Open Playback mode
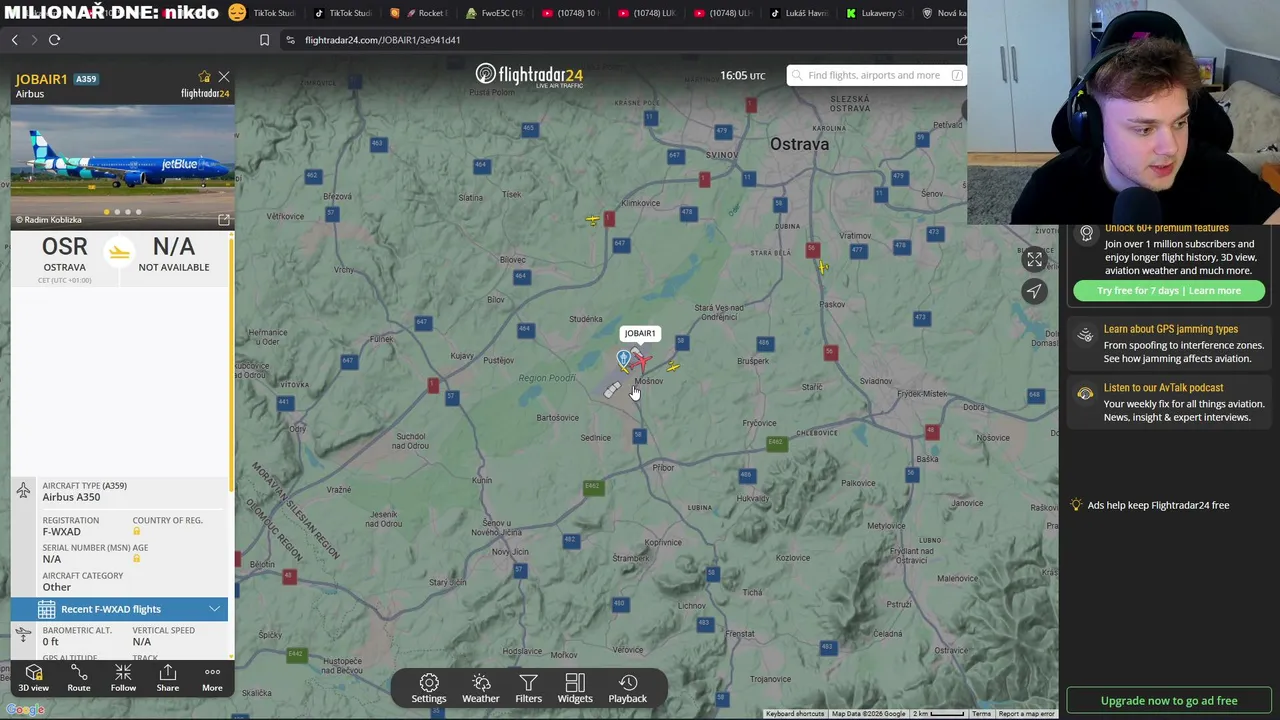Screen dimensions: 1280x720 pos(628,688)
